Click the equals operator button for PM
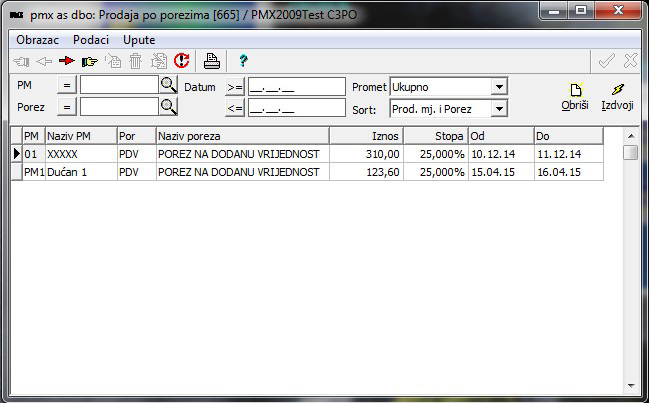The height and width of the screenshot is (403, 649). tap(67, 86)
